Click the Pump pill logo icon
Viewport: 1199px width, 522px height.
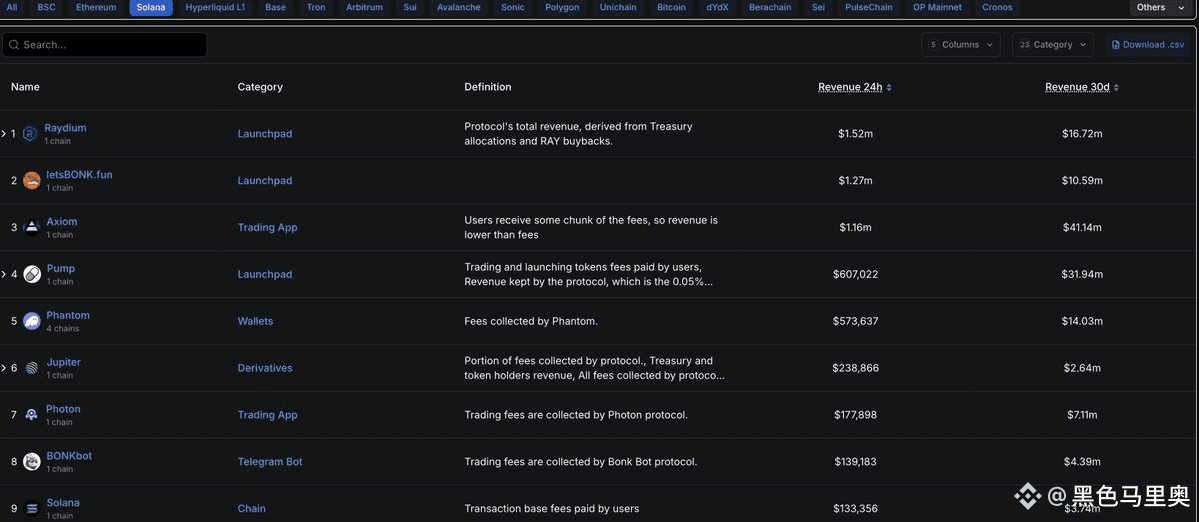point(31,274)
